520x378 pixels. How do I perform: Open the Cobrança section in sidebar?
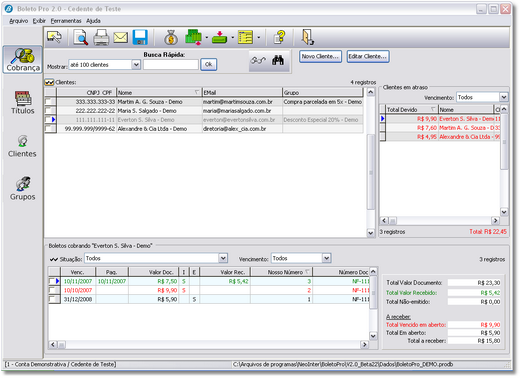point(23,60)
